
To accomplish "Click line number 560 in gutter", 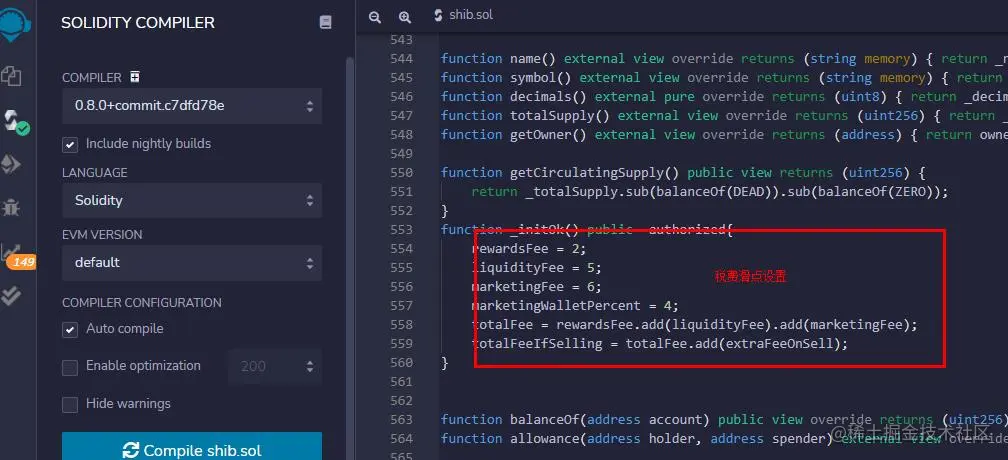I will point(401,363).
